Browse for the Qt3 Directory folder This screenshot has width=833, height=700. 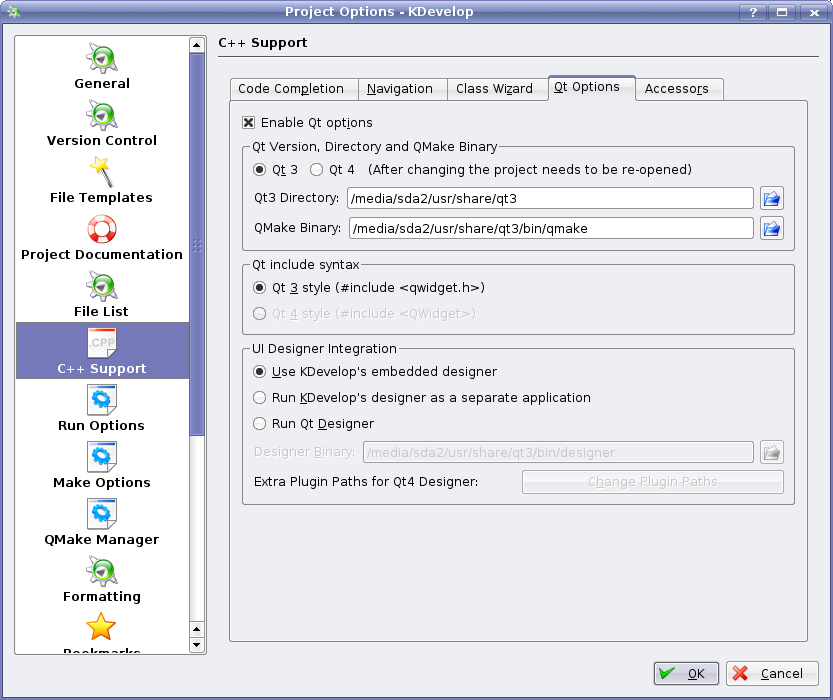pyautogui.click(x=771, y=198)
